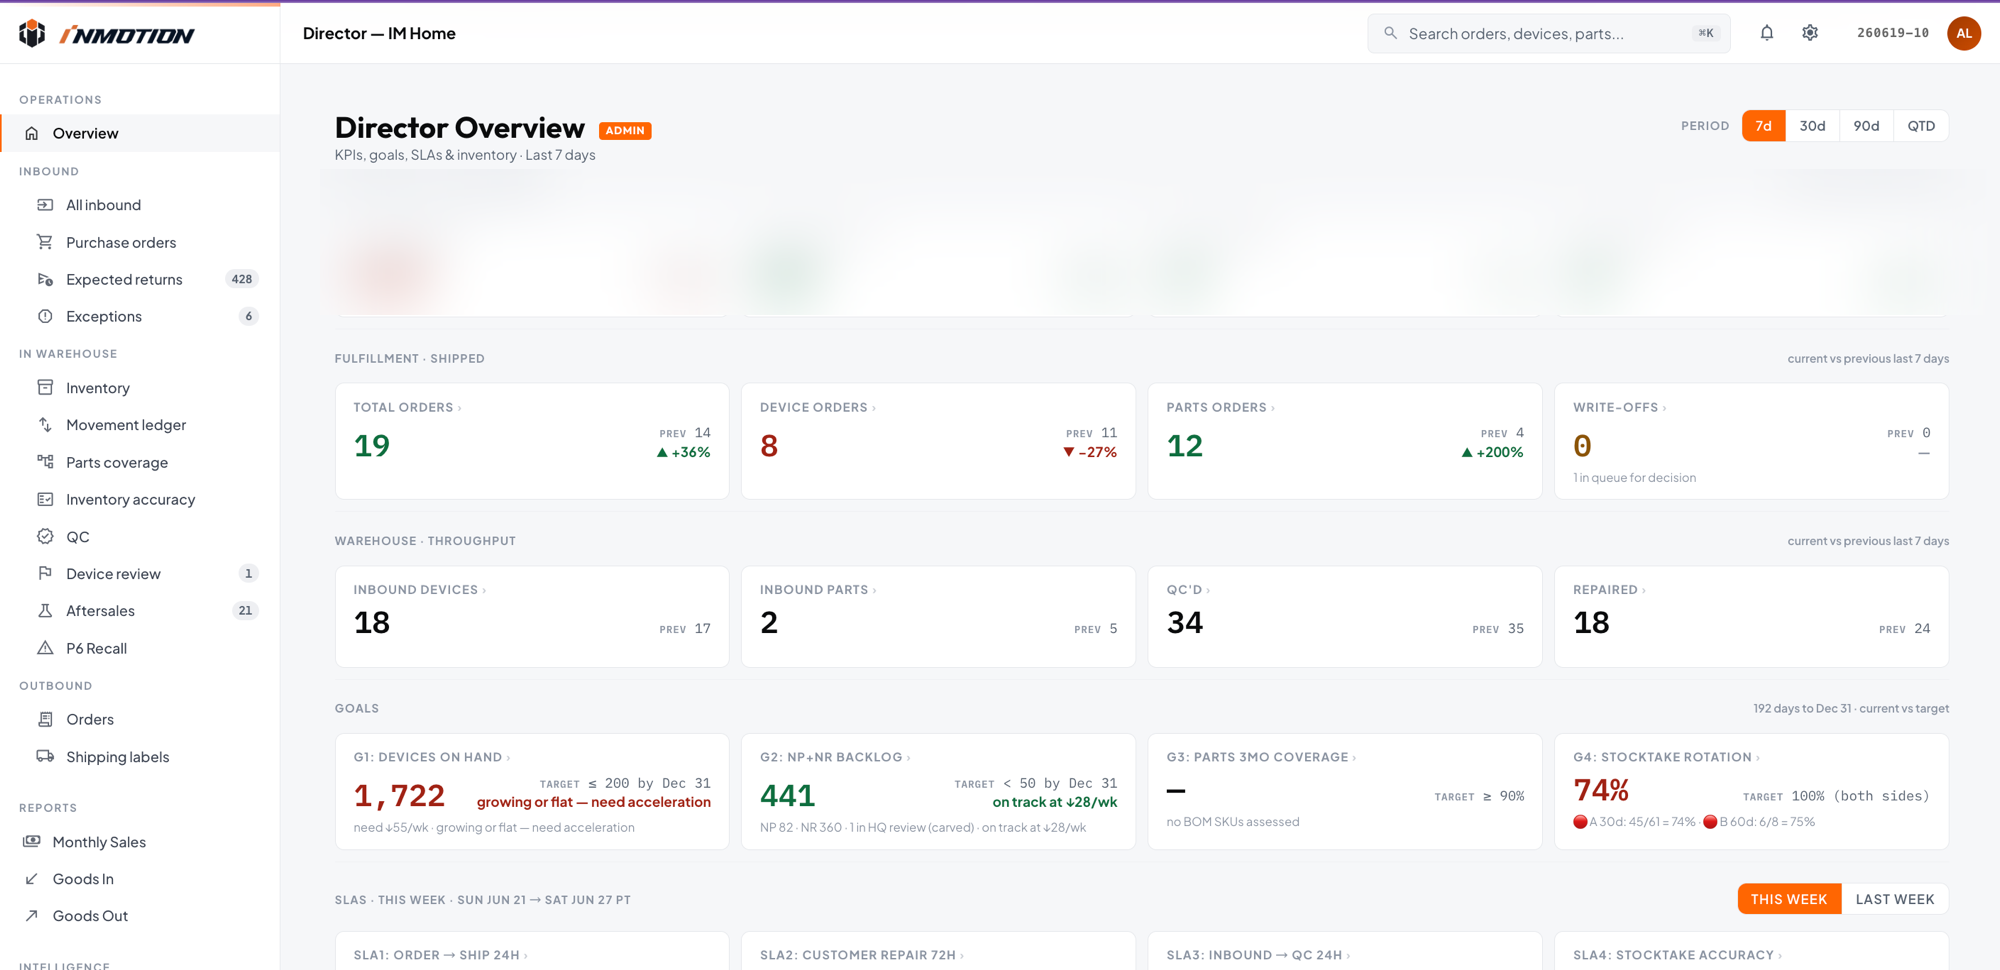Select the QTD period
This screenshot has width=2000, height=970.
coord(1921,126)
